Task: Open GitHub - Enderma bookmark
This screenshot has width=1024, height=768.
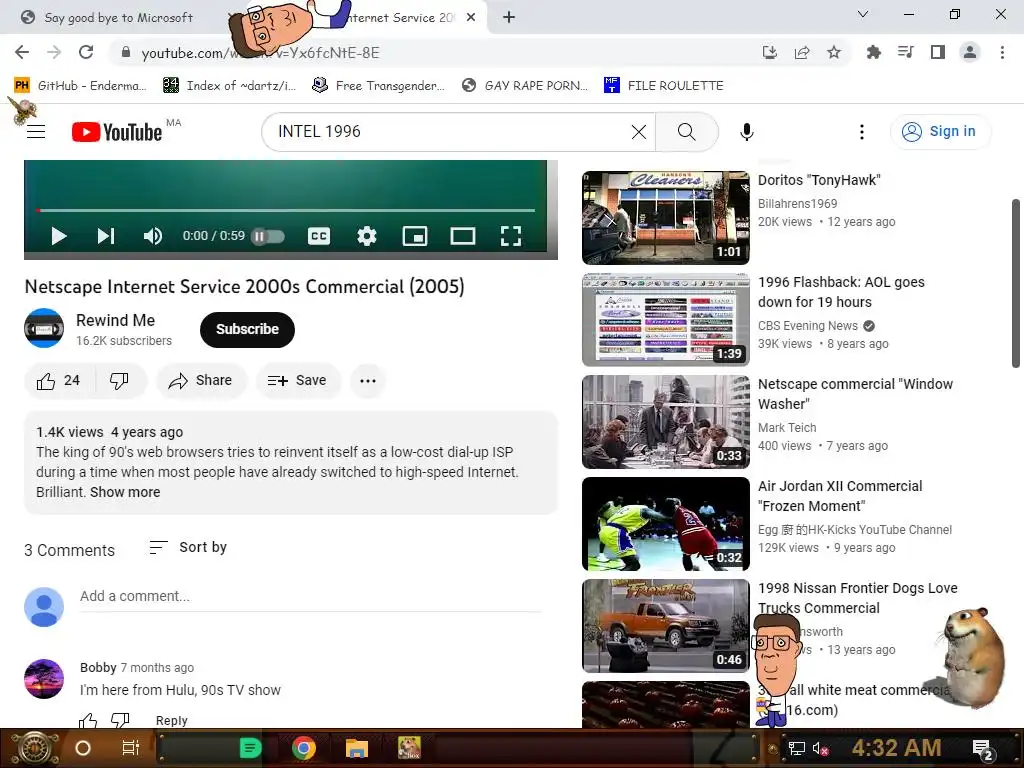Action: click(x=80, y=86)
